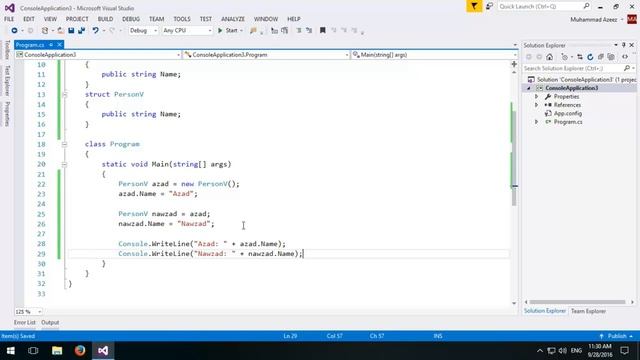The image size is (640, 360).
Task: Click Collapse All icon in Solution Explorer
Action: click(x=600, y=57)
